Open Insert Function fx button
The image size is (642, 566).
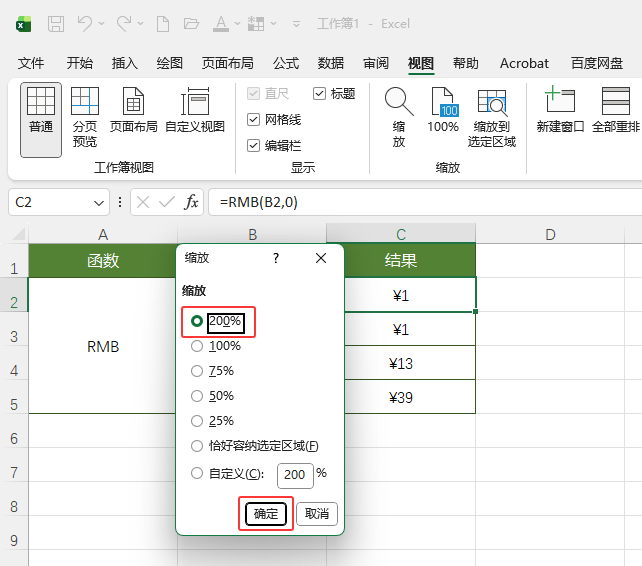pyautogui.click(x=191, y=202)
